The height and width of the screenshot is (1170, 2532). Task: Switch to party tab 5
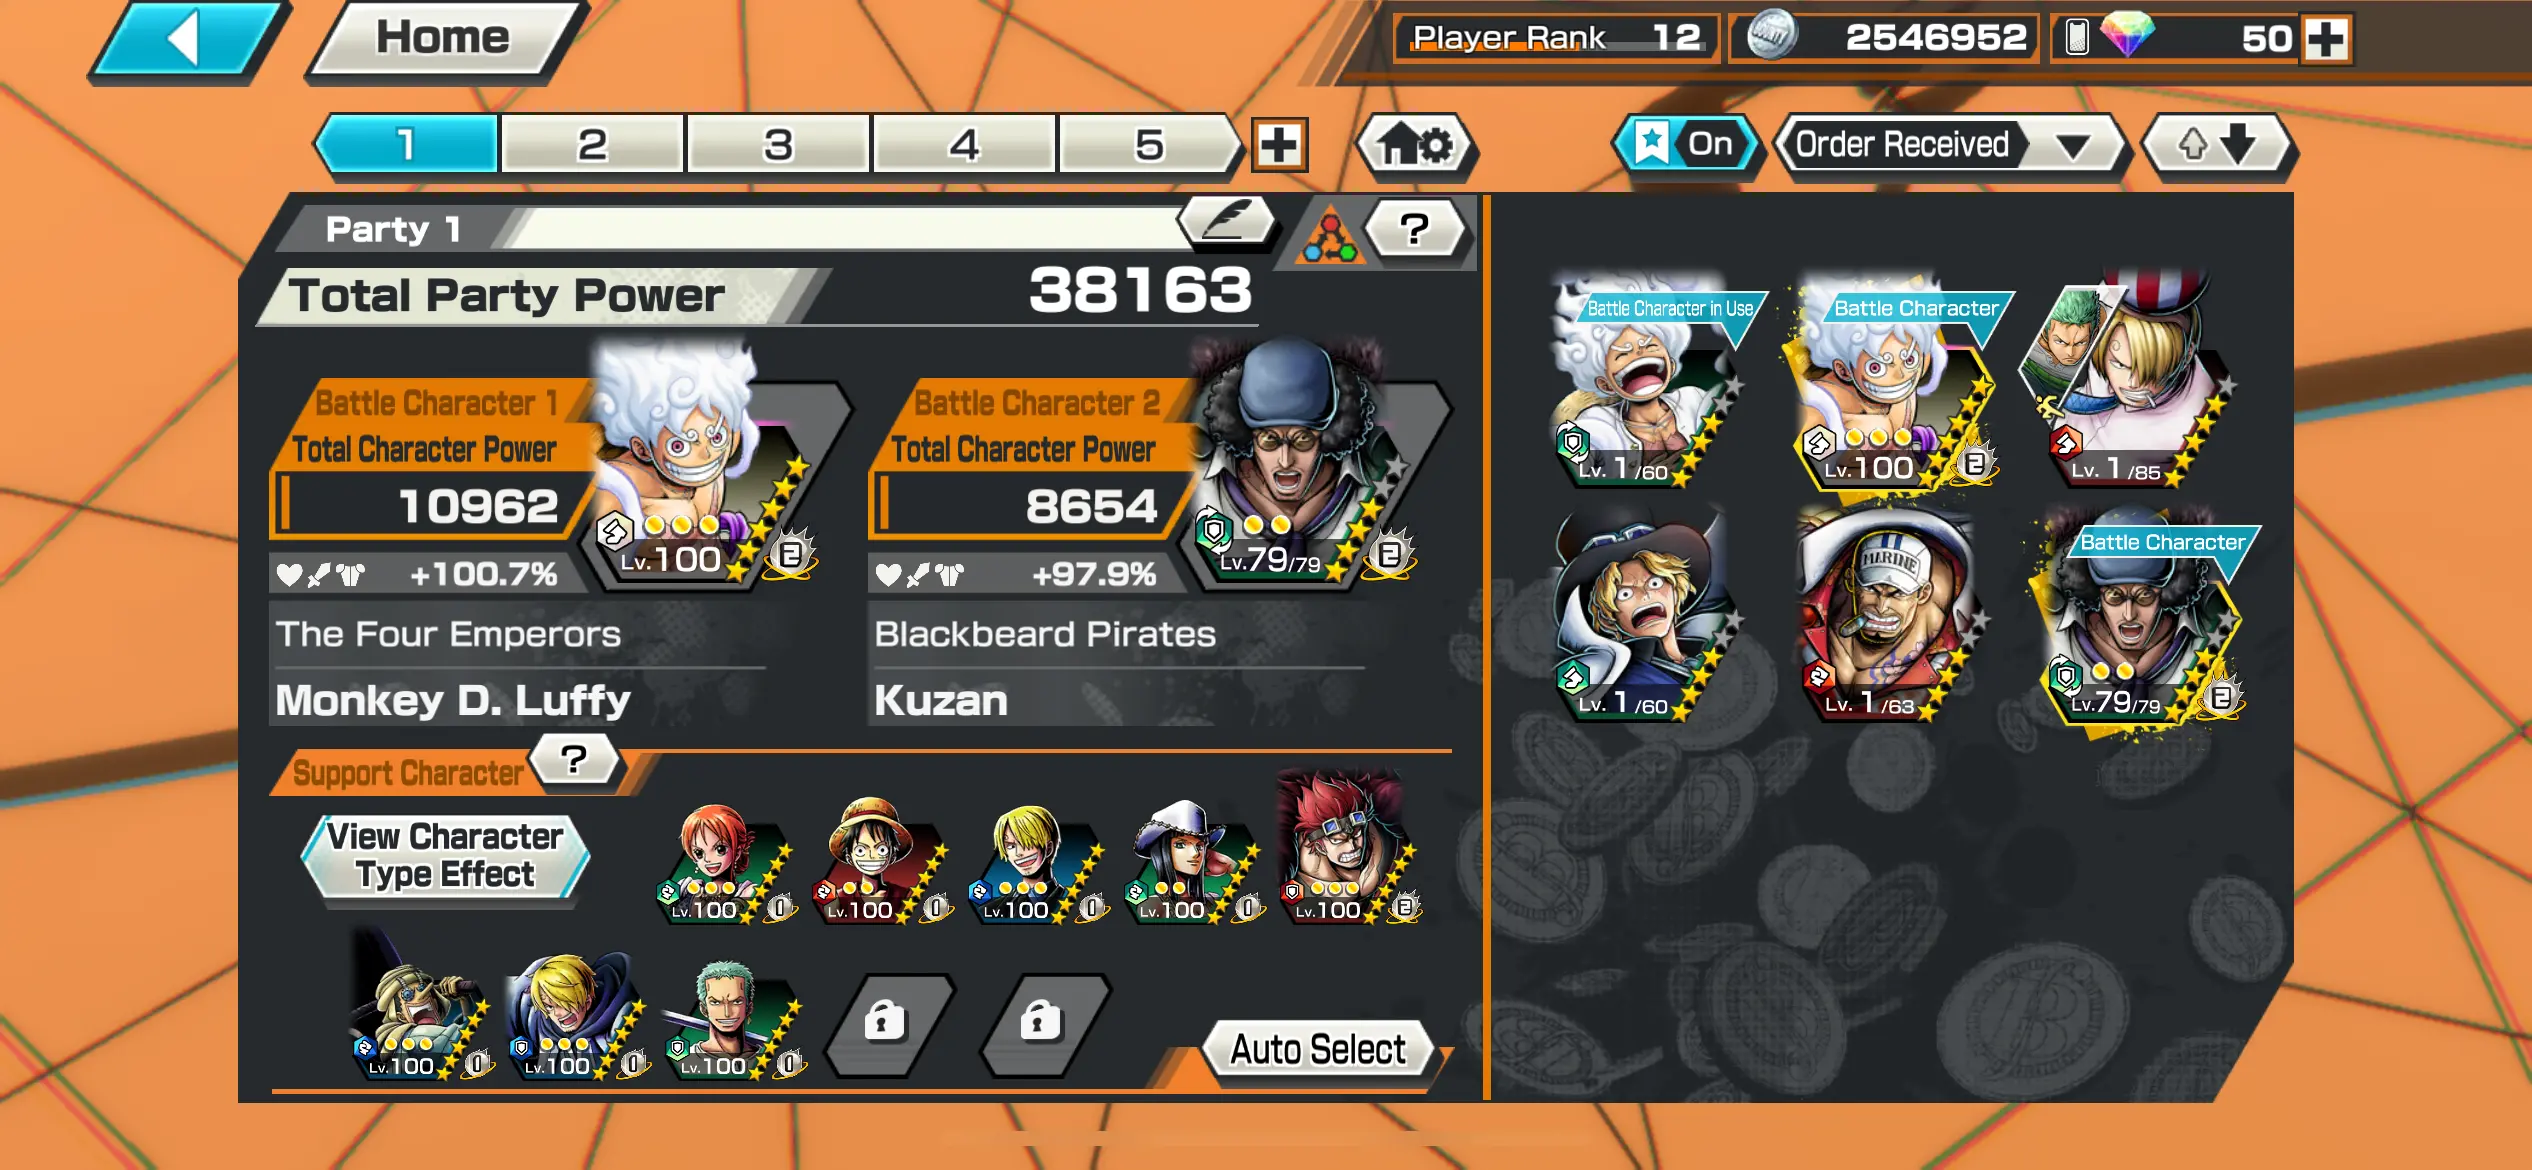(x=1149, y=146)
